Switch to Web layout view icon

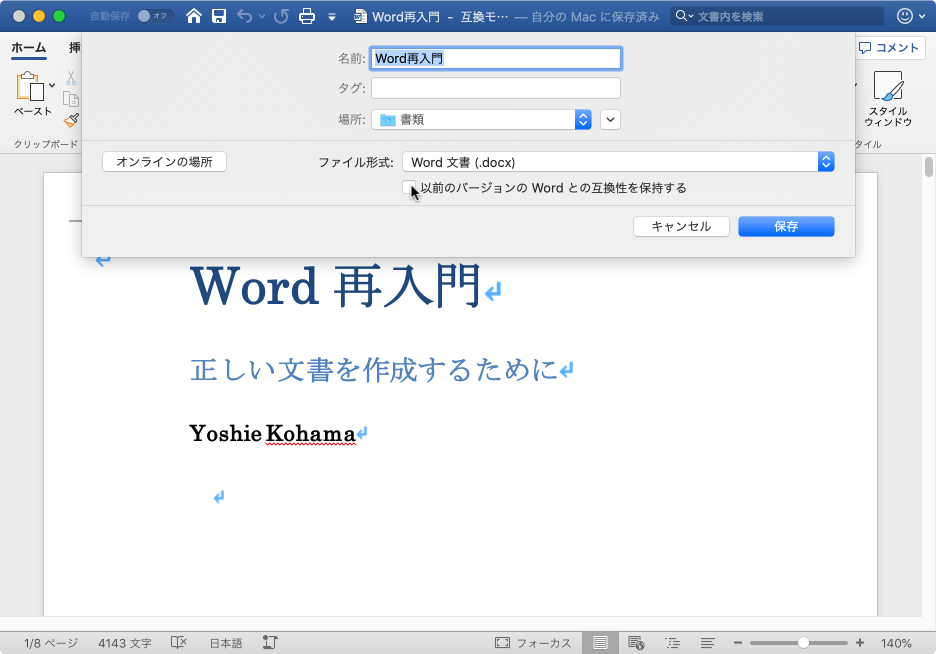pyautogui.click(x=634, y=643)
